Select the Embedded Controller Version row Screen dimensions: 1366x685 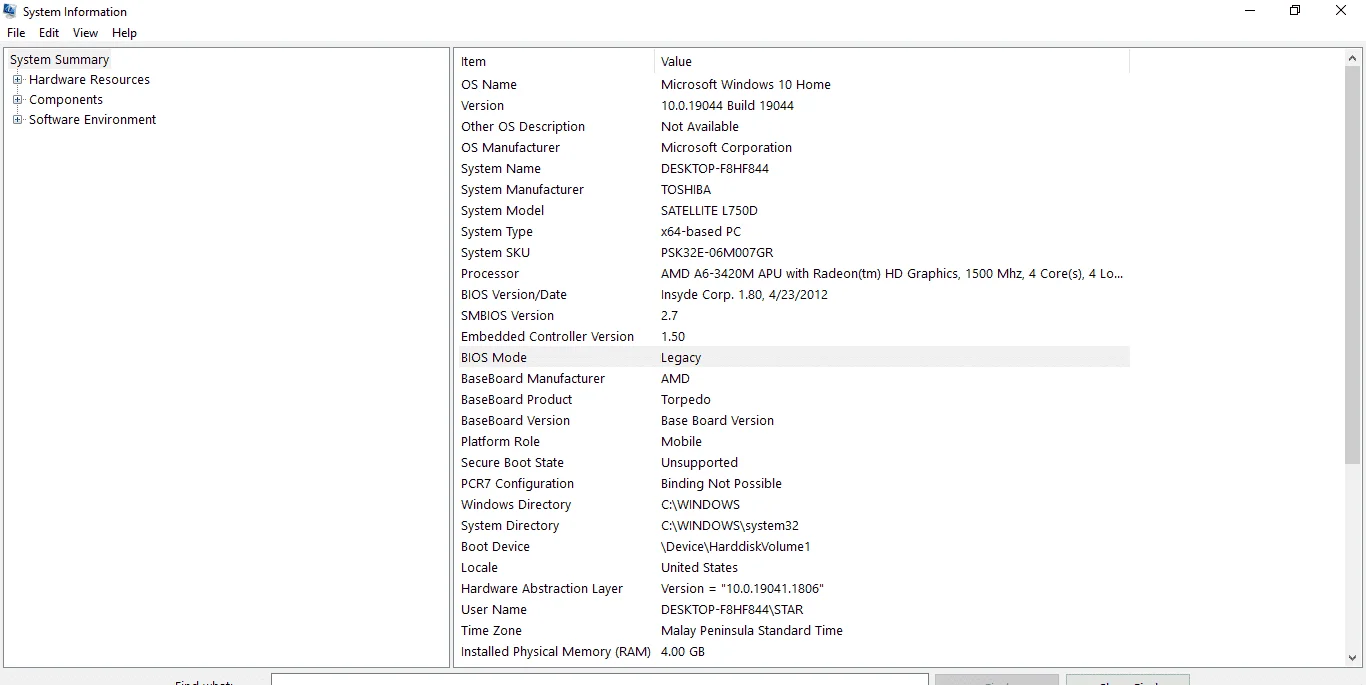(792, 337)
